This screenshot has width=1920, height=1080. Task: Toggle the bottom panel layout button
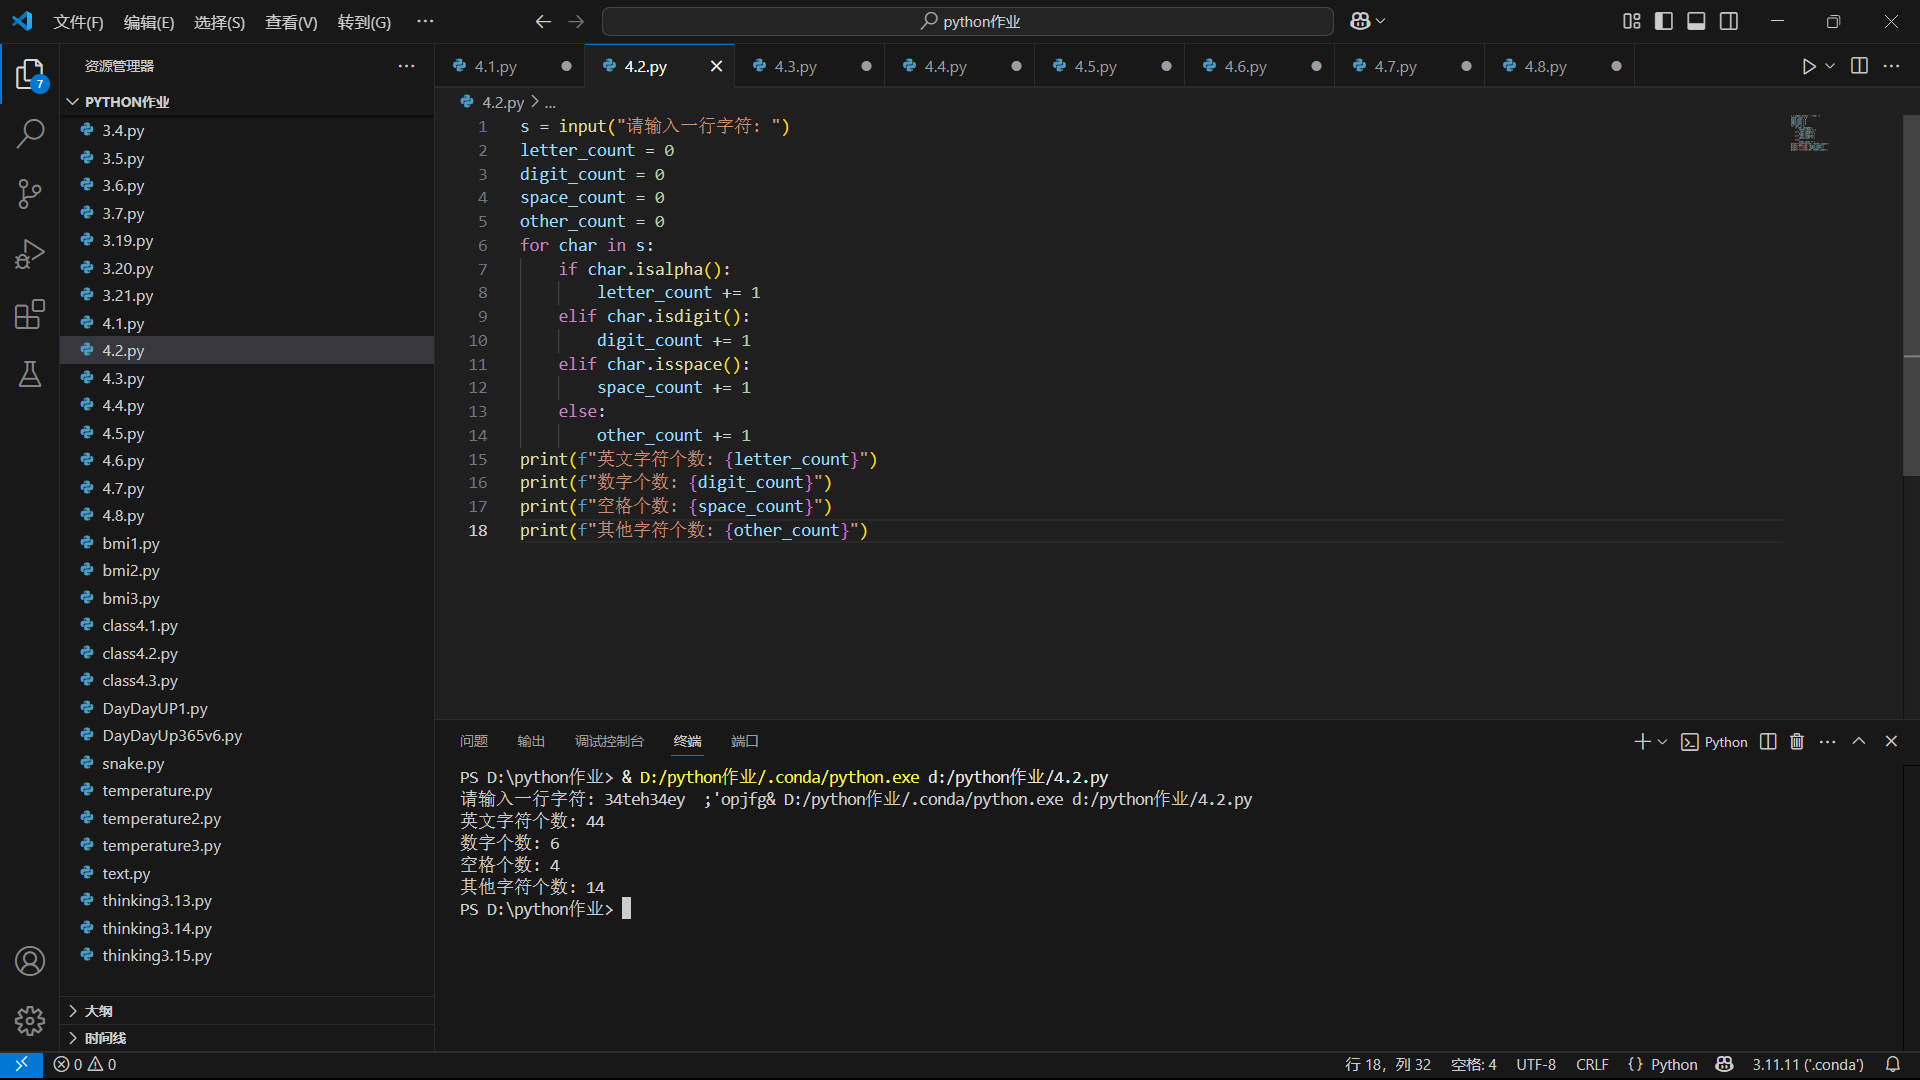pos(1696,21)
